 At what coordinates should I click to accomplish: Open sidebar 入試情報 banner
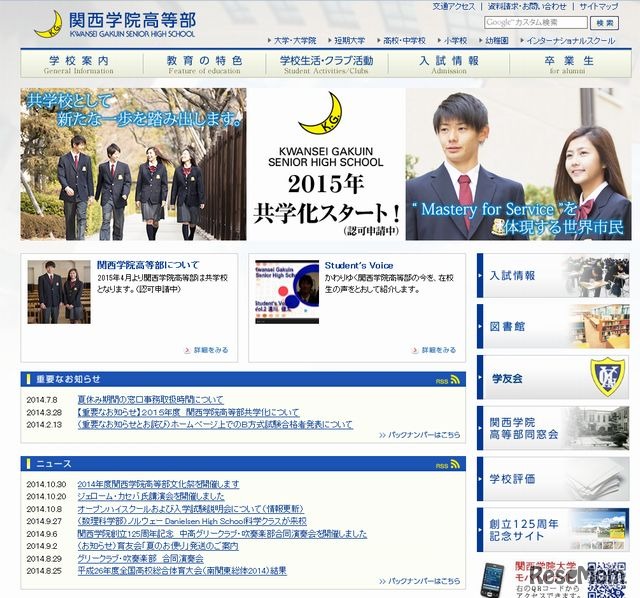pyautogui.click(x=553, y=276)
